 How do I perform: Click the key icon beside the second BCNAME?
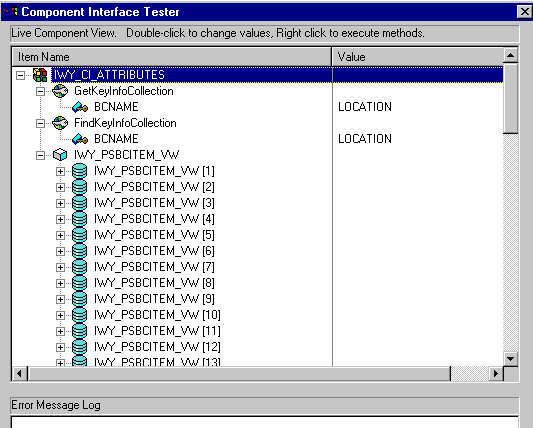[80, 139]
